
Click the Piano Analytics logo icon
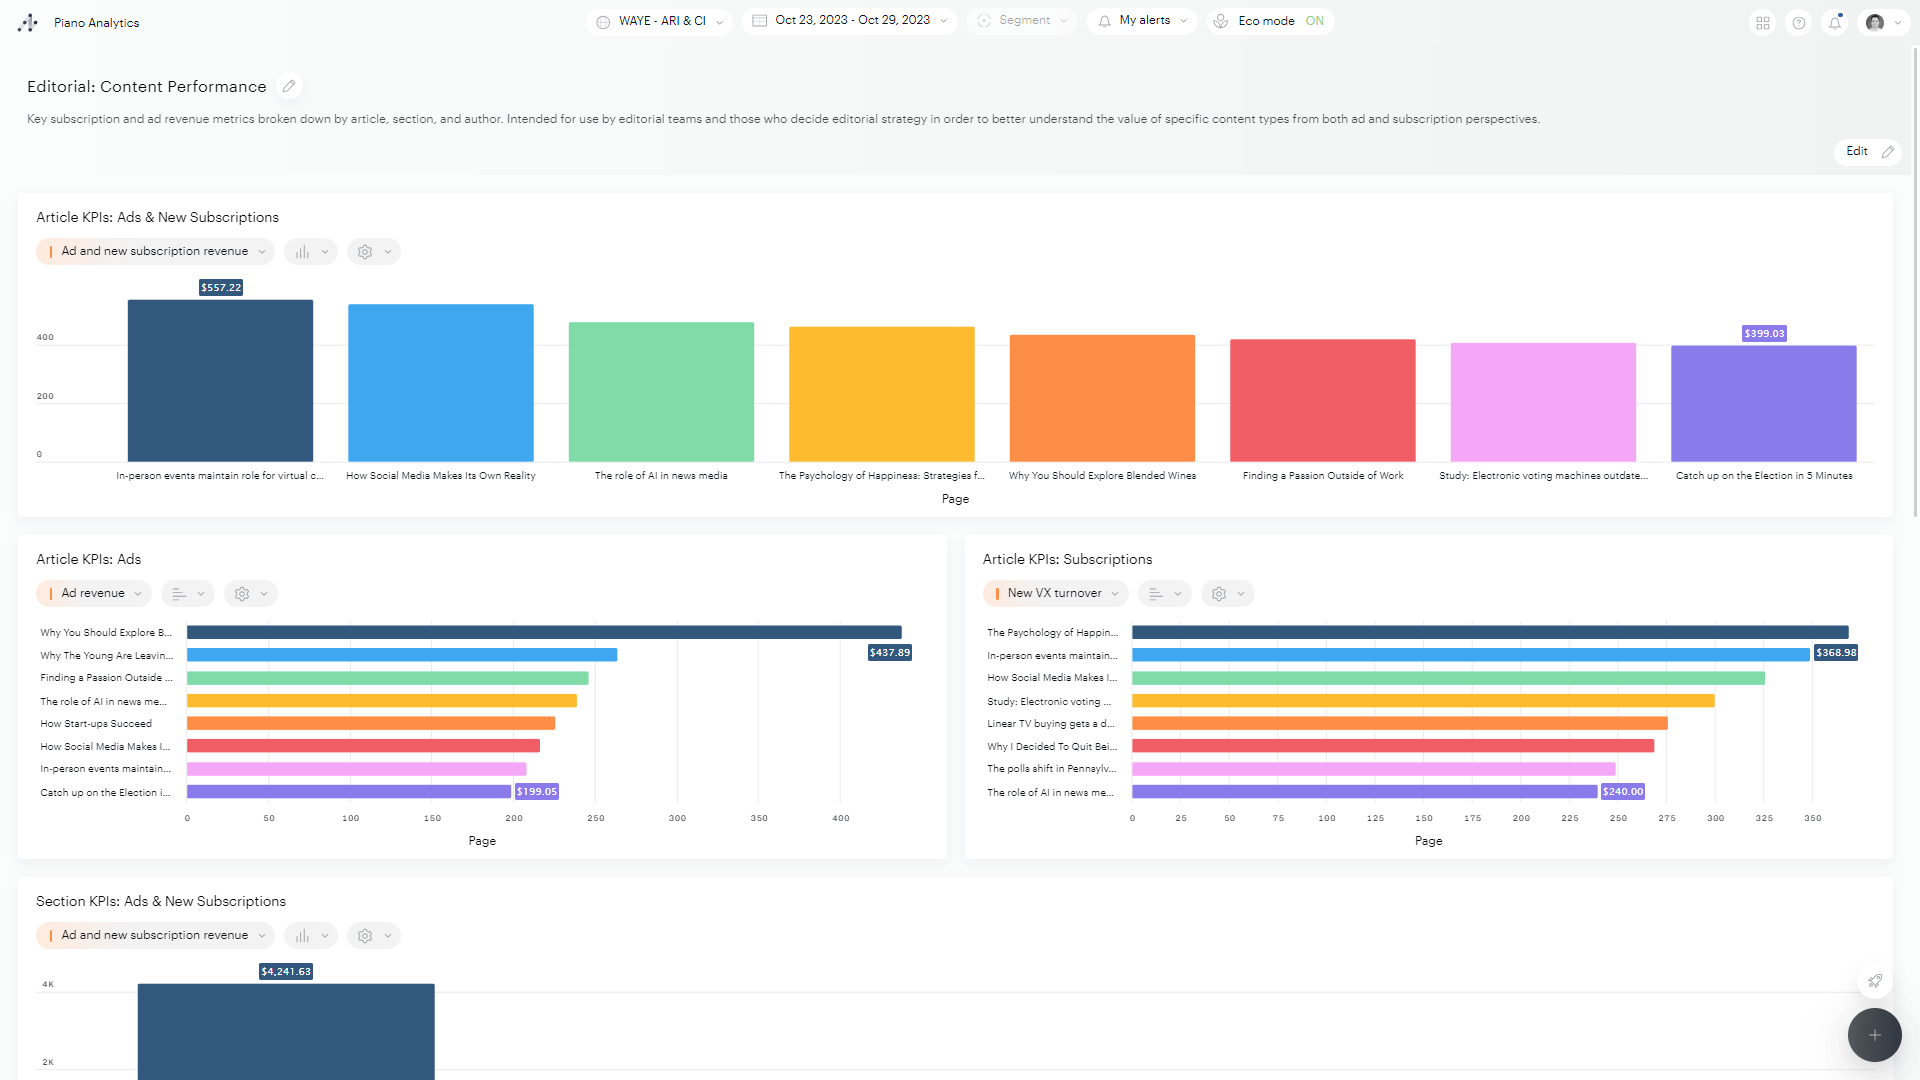pos(28,22)
